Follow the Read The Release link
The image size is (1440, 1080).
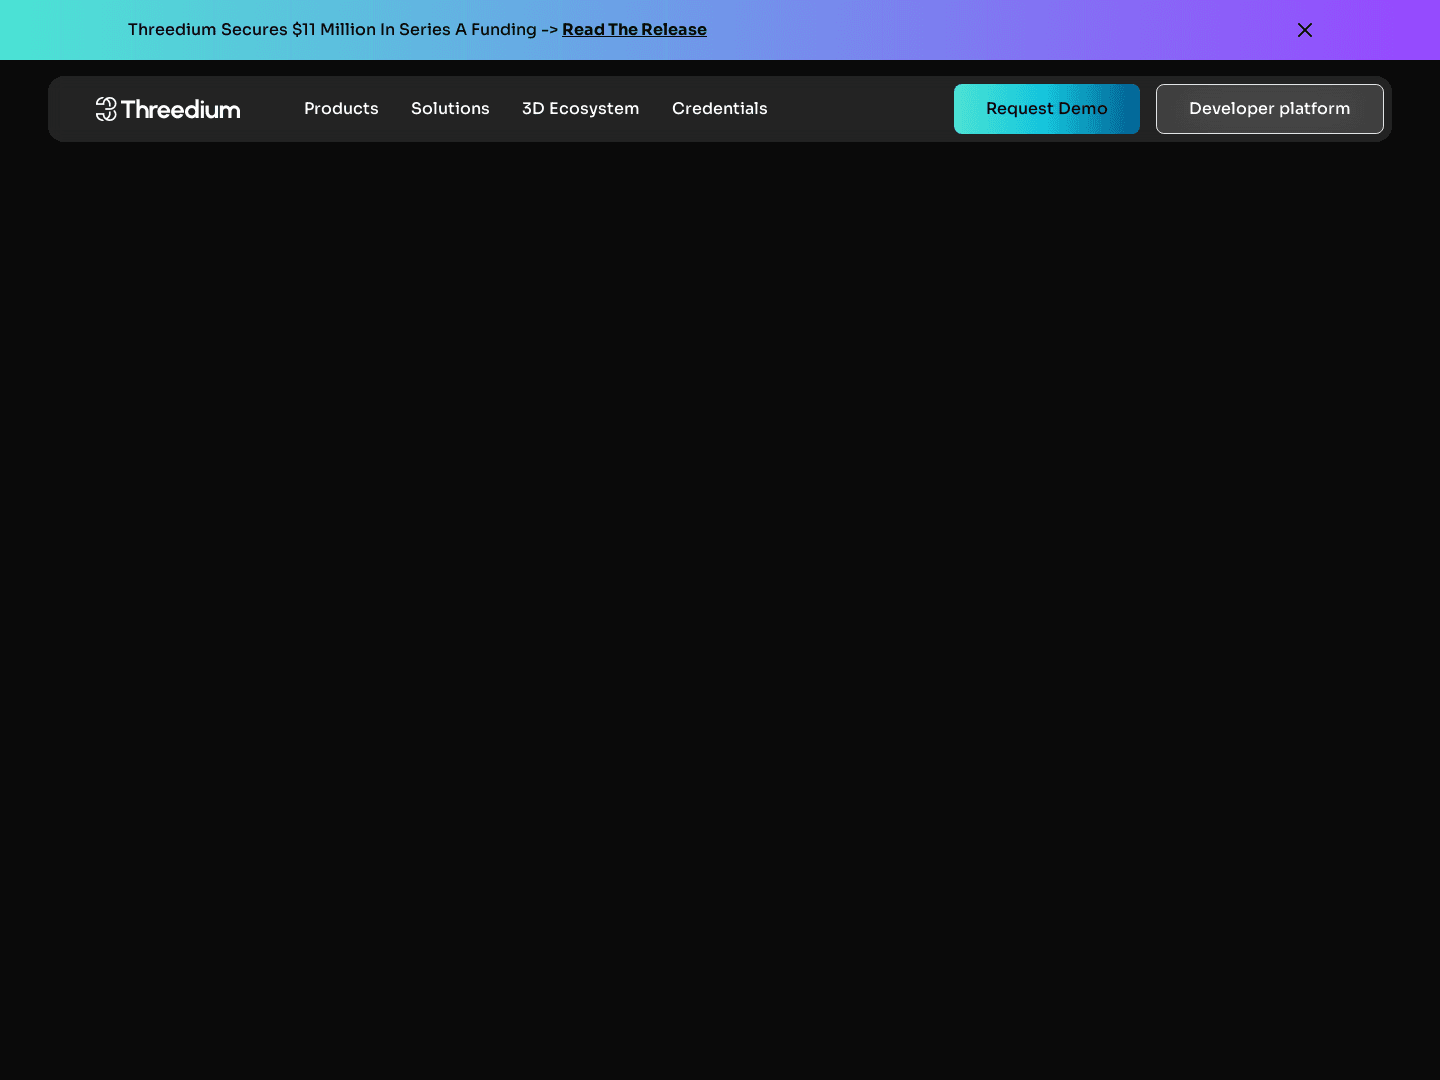point(634,30)
